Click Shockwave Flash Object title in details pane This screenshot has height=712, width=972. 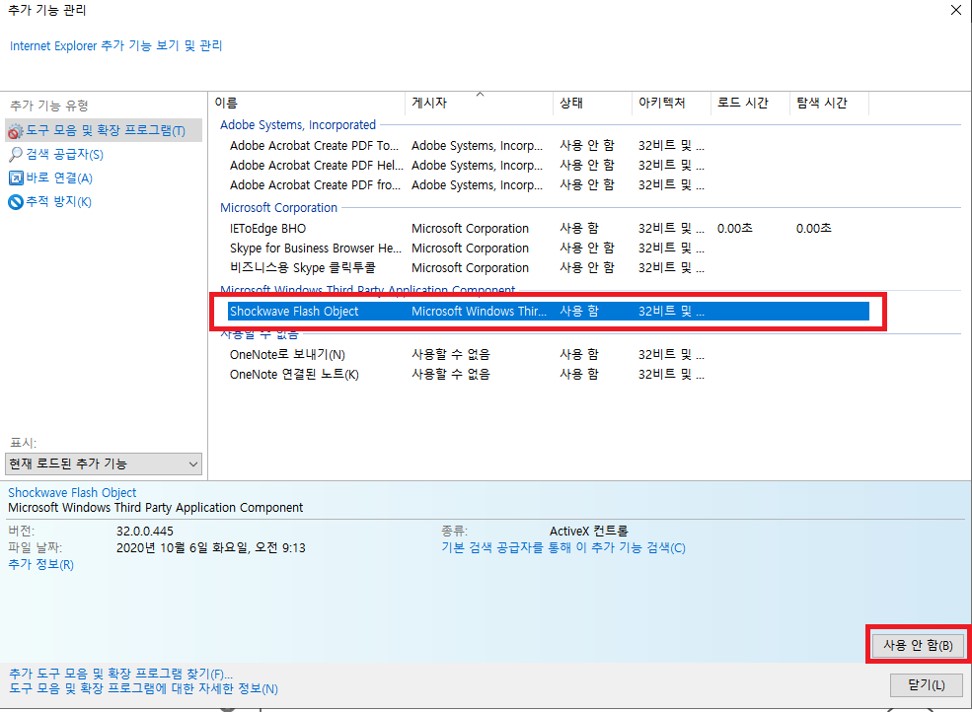pyautogui.click(x=72, y=493)
